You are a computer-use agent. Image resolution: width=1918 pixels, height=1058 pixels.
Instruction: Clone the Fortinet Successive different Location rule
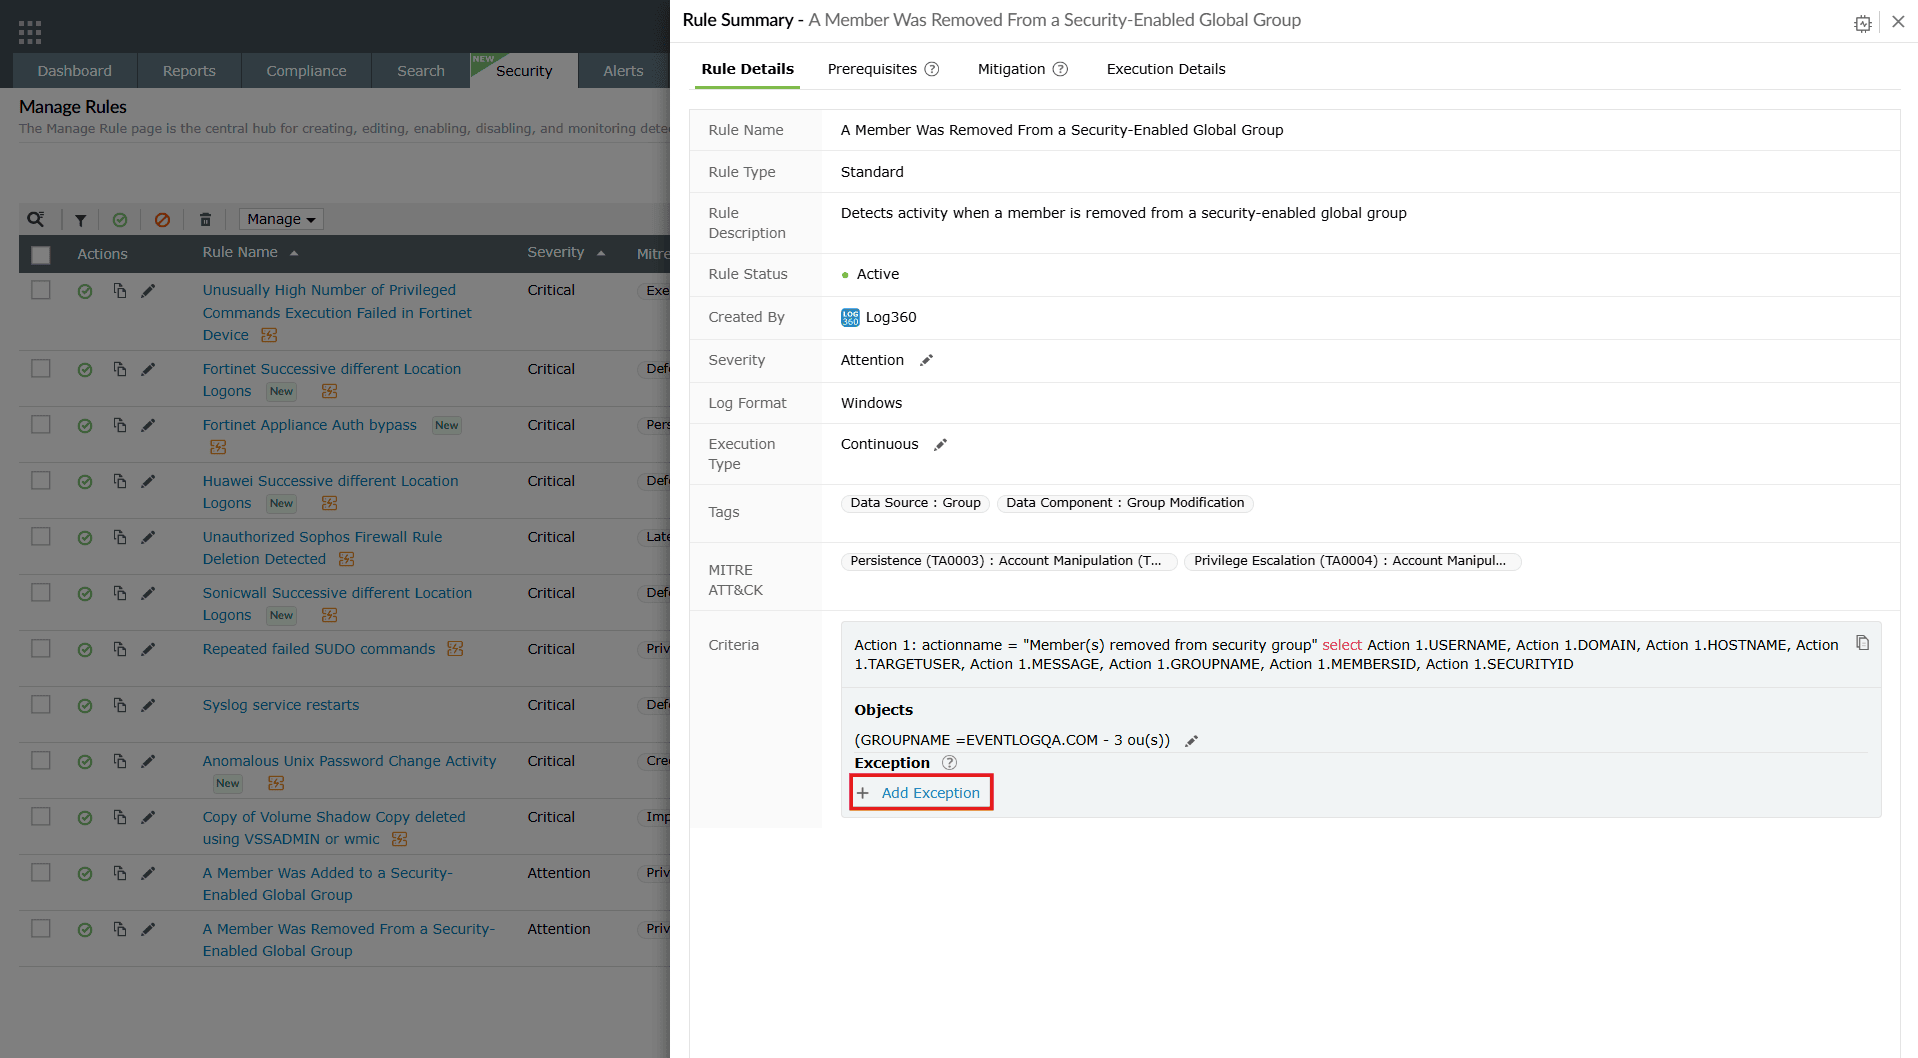(119, 369)
